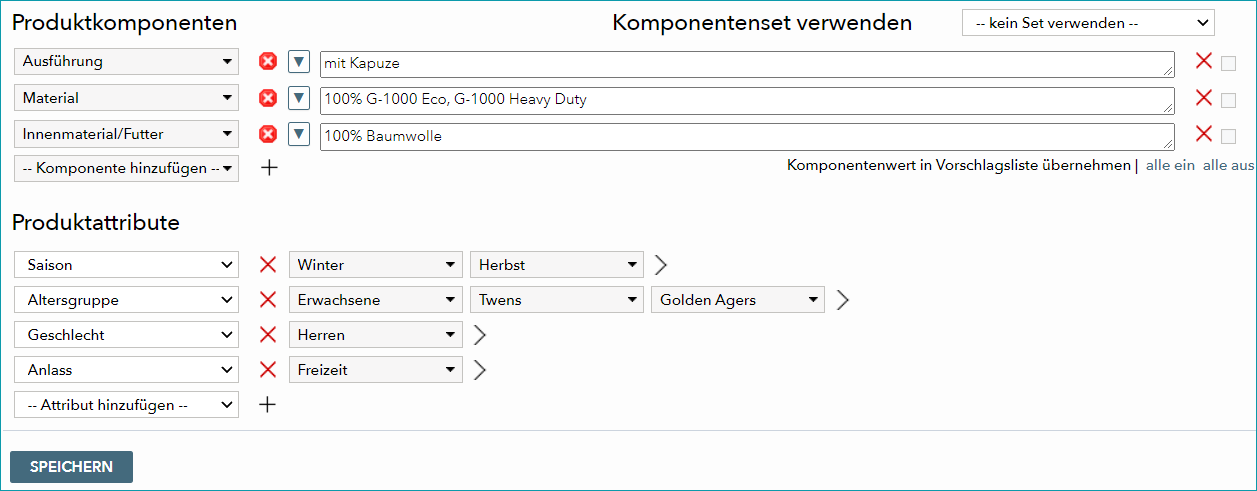Change the Twens age group dropdown
This screenshot has width=1257, height=491.
tap(557, 300)
